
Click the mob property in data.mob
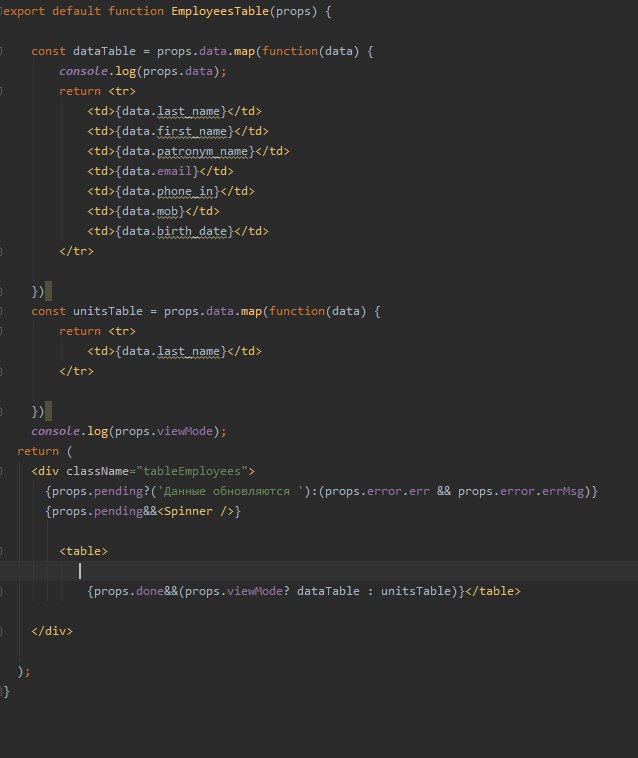[168, 211]
